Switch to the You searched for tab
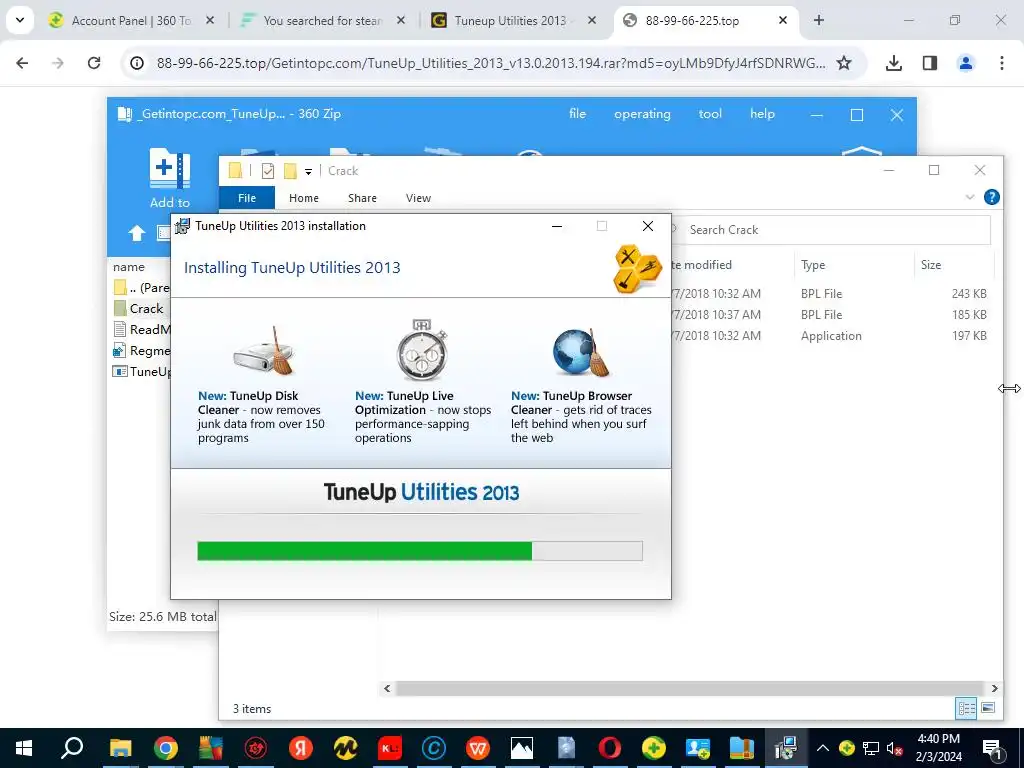Image resolution: width=1024 pixels, height=768 pixels. coord(323,21)
